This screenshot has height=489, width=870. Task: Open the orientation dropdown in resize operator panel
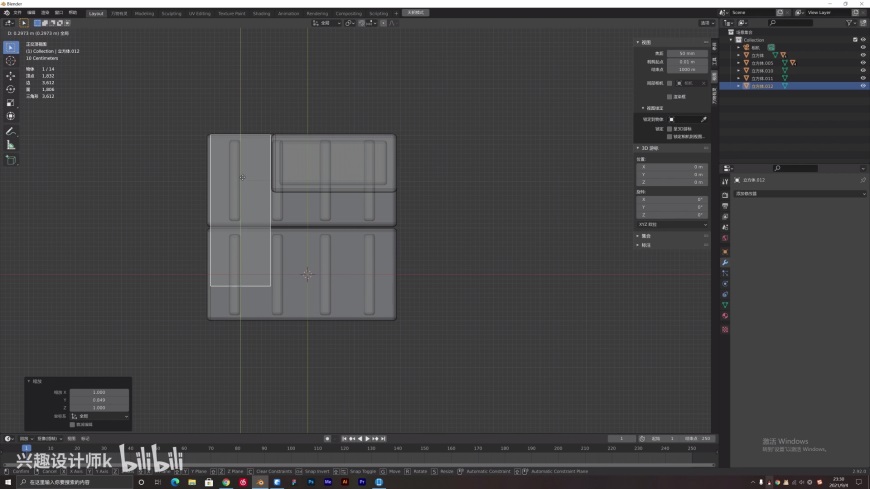coord(99,416)
